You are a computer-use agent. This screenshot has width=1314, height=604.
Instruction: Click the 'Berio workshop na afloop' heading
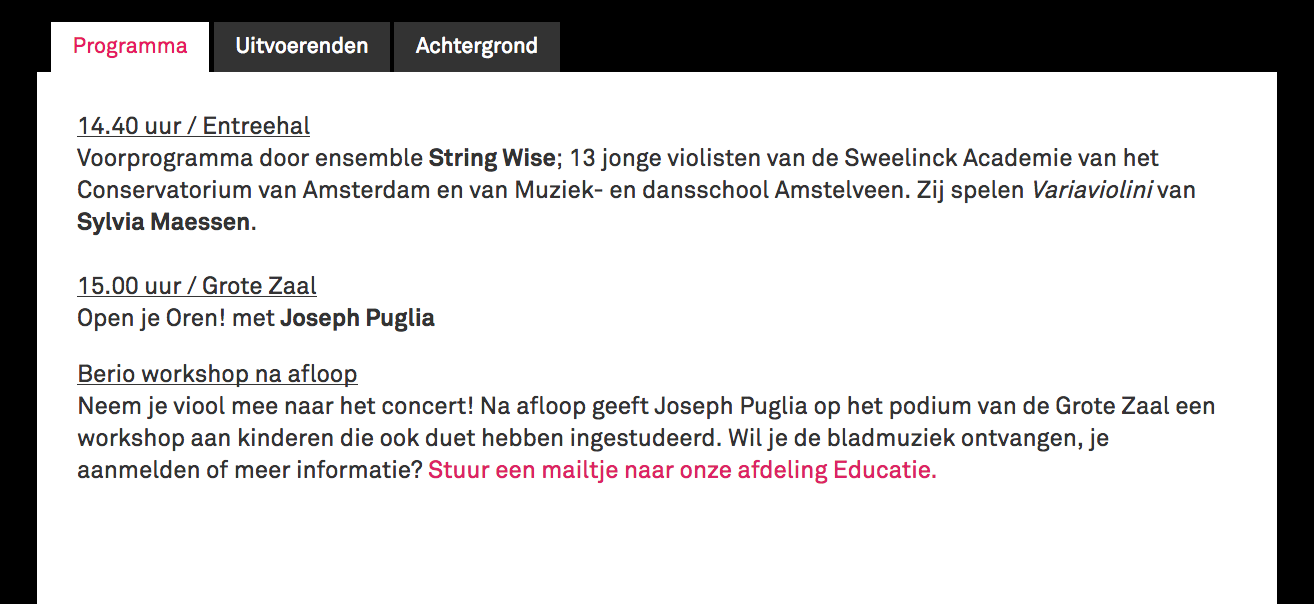(x=217, y=374)
